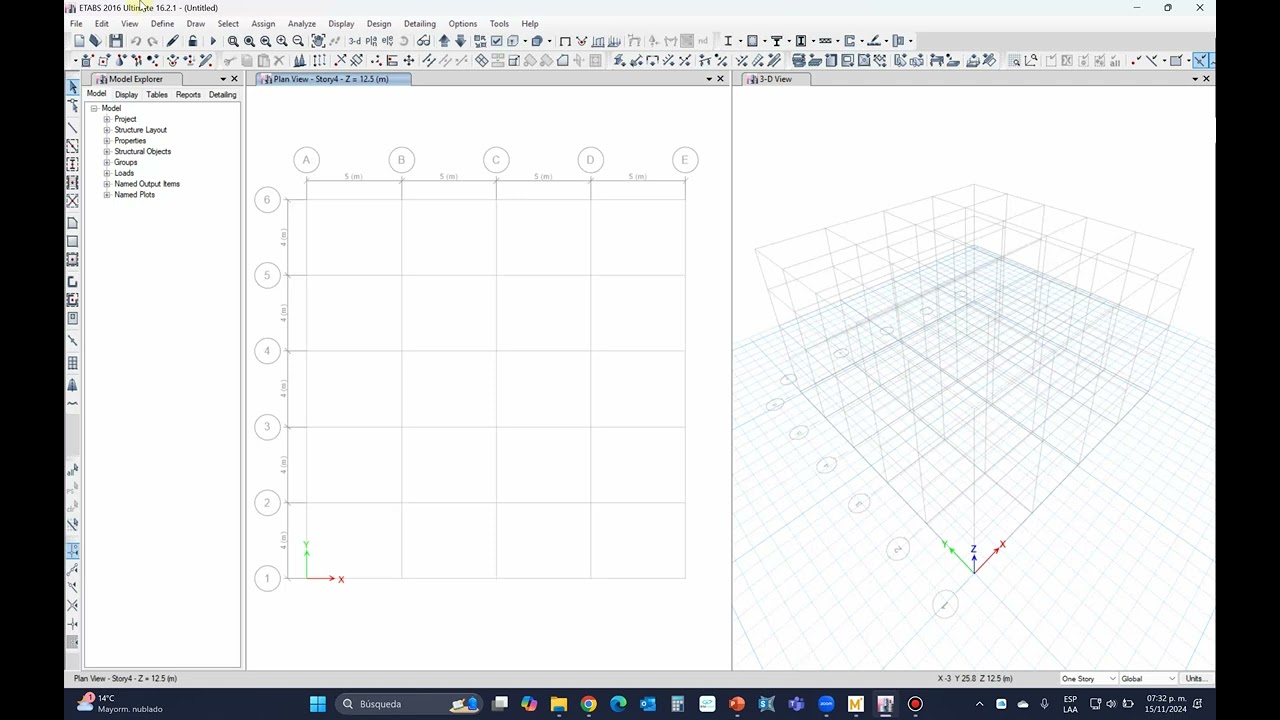Select the Draw Floor polygon tool in sidebar
1280x720 pixels.
[x=72, y=223]
